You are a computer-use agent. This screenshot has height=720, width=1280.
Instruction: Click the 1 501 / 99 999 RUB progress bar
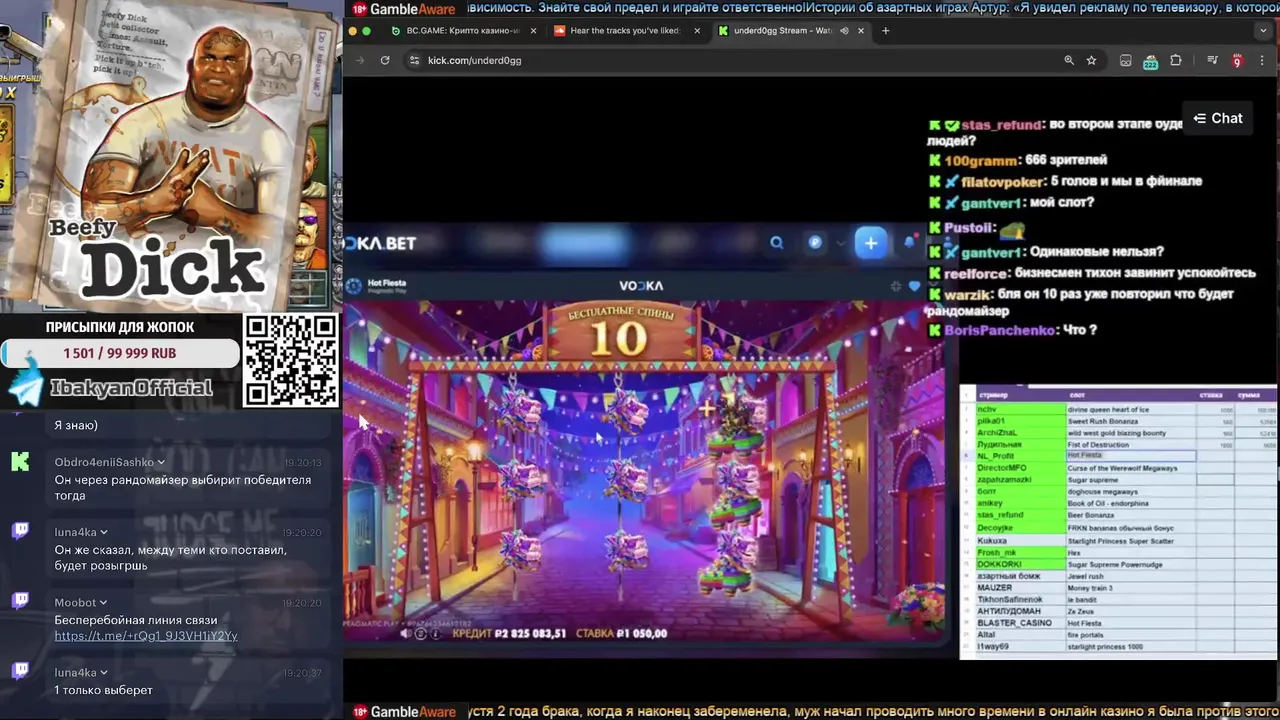(x=120, y=353)
